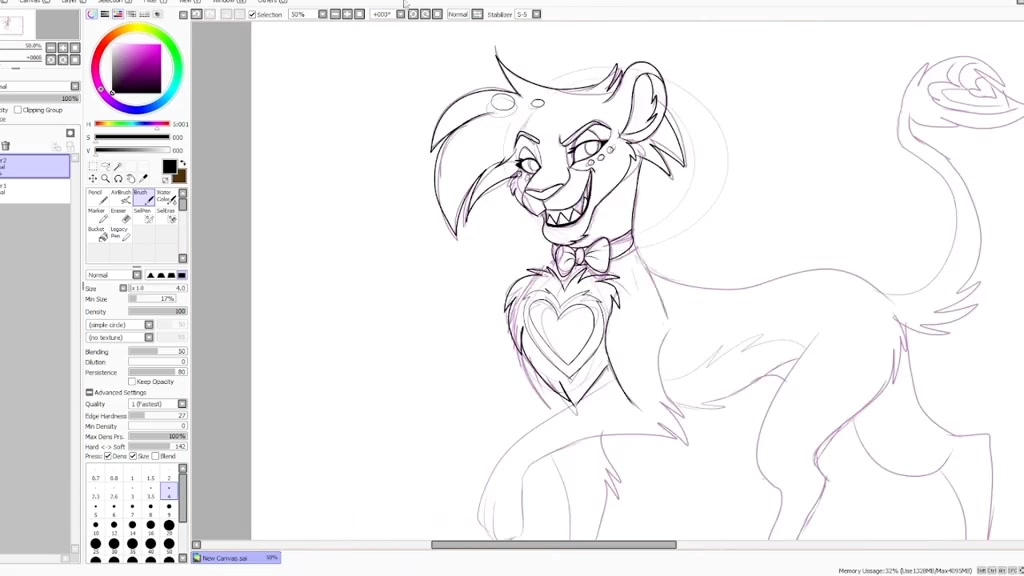This screenshot has height=576, width=1024.
Task: Pick the rectangular selection tool
Action: tap(93, 167)
